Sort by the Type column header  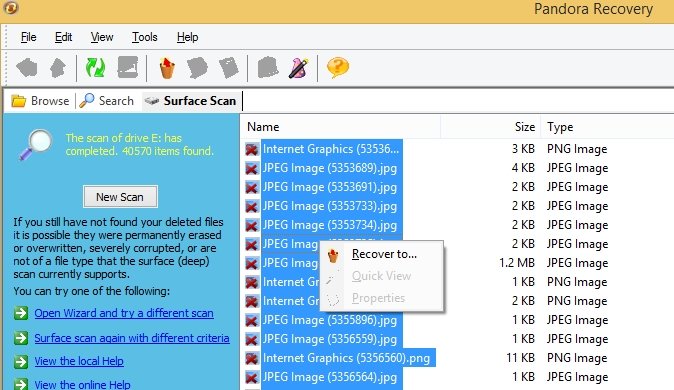point(560,127)
